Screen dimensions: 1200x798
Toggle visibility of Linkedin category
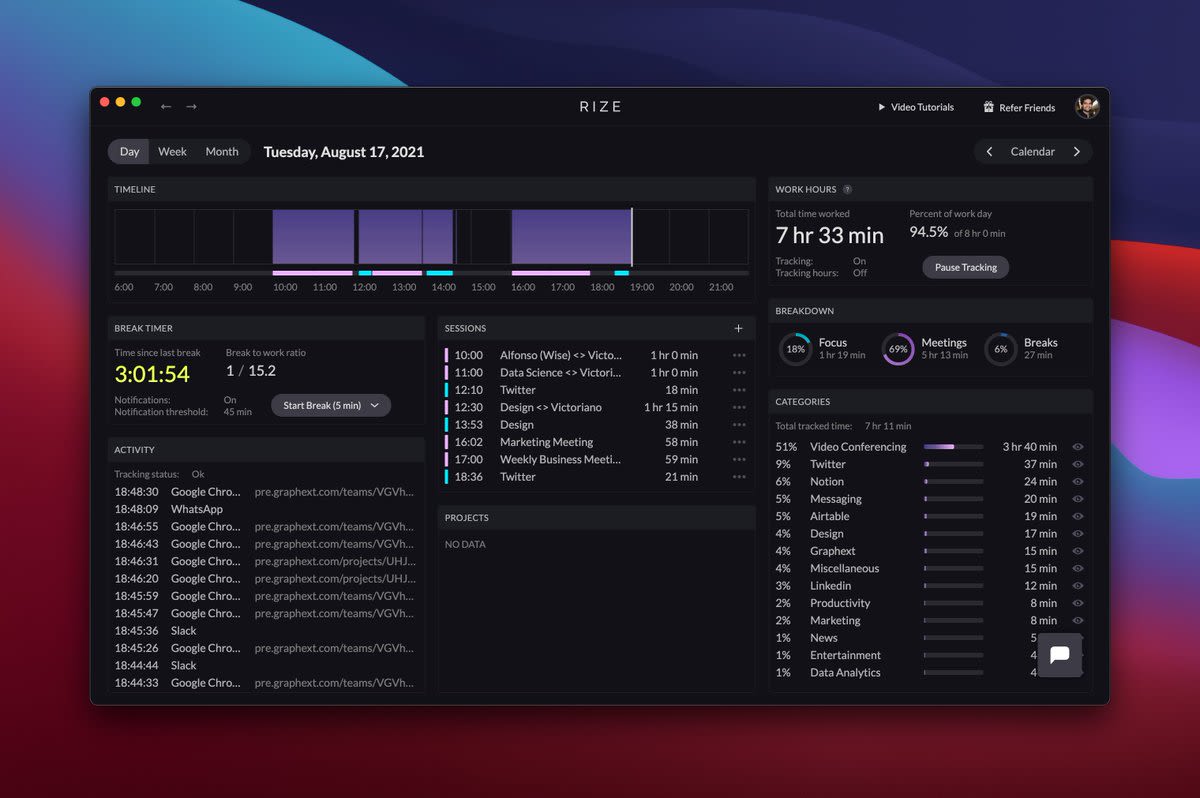pyautogui.click(x=1078, y=586)
